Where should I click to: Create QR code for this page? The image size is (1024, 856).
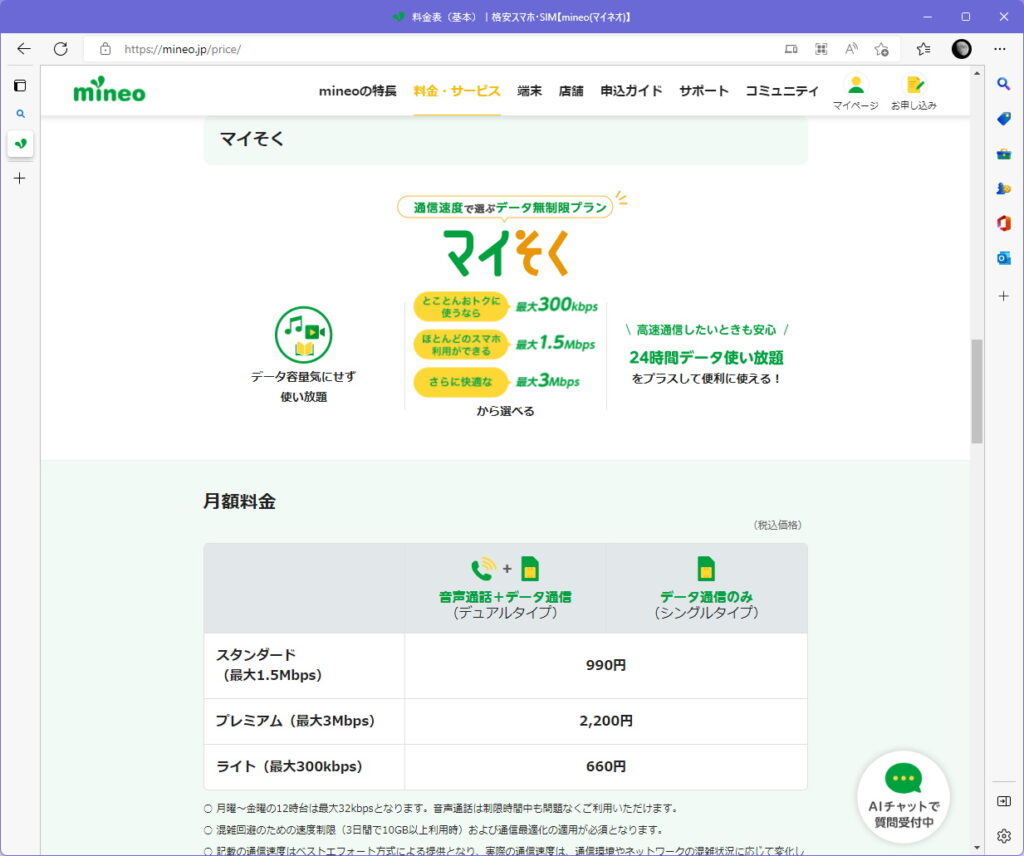click(821, 49)
